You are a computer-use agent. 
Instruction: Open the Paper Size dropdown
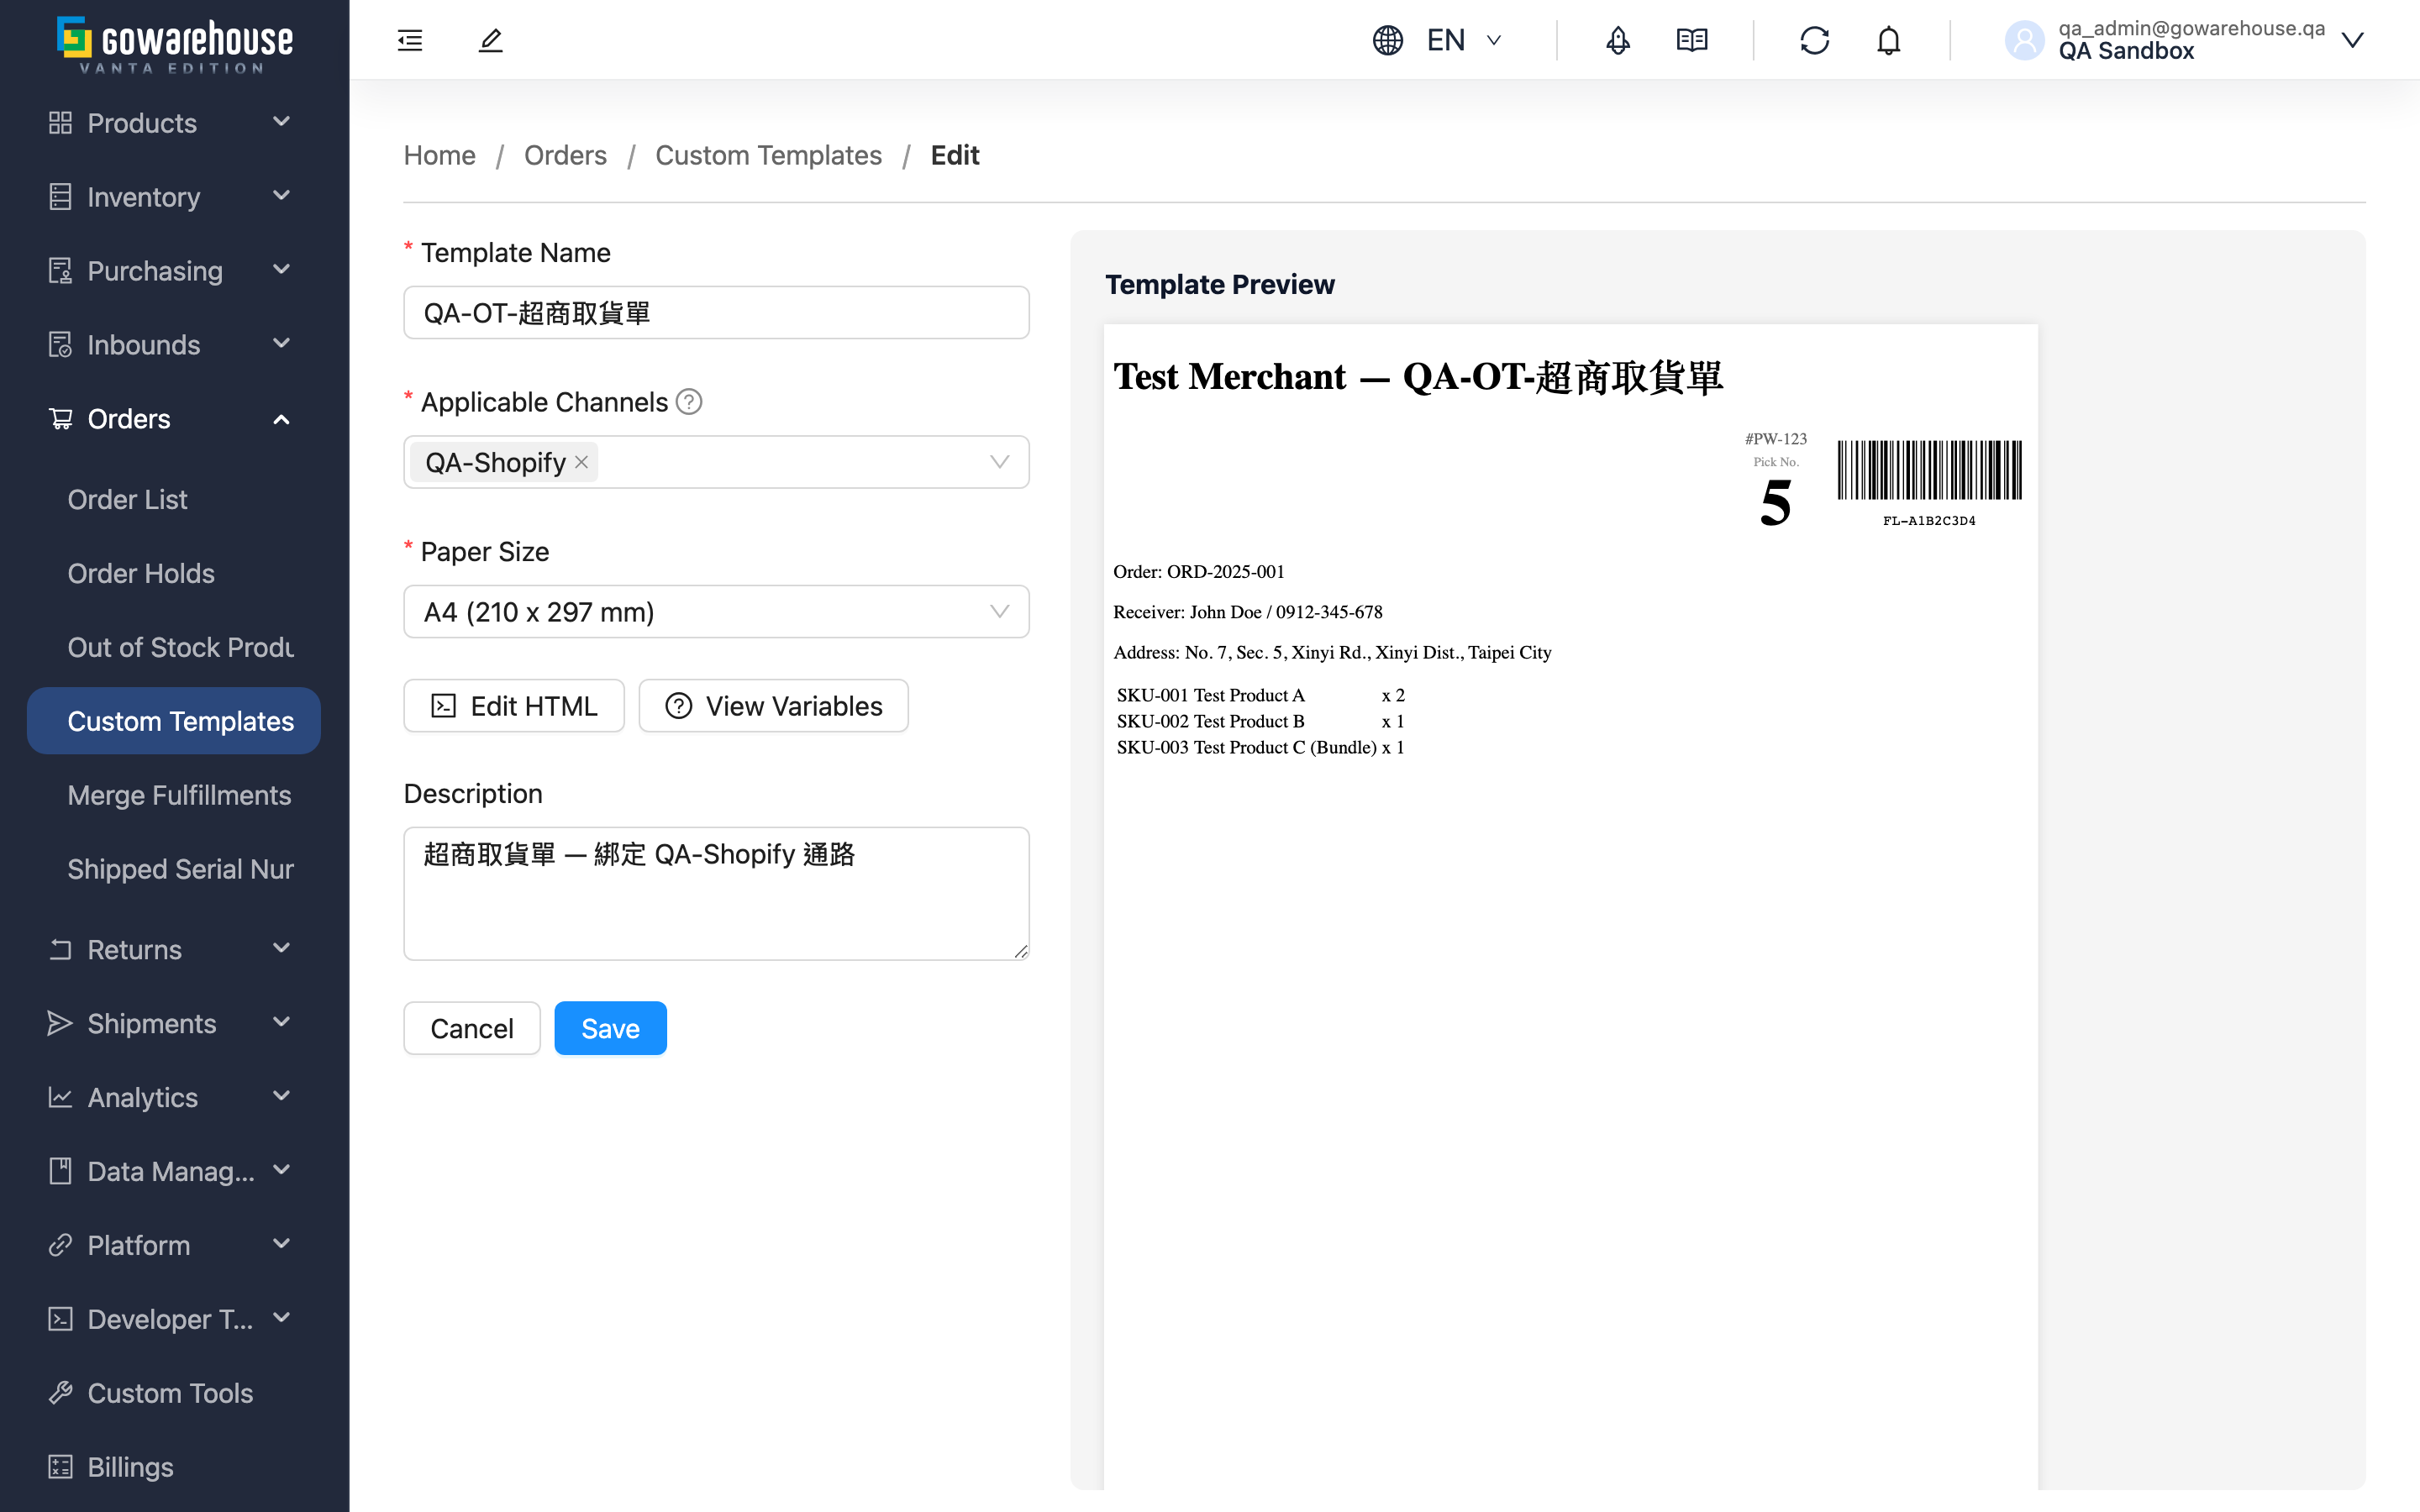(716, 612)
